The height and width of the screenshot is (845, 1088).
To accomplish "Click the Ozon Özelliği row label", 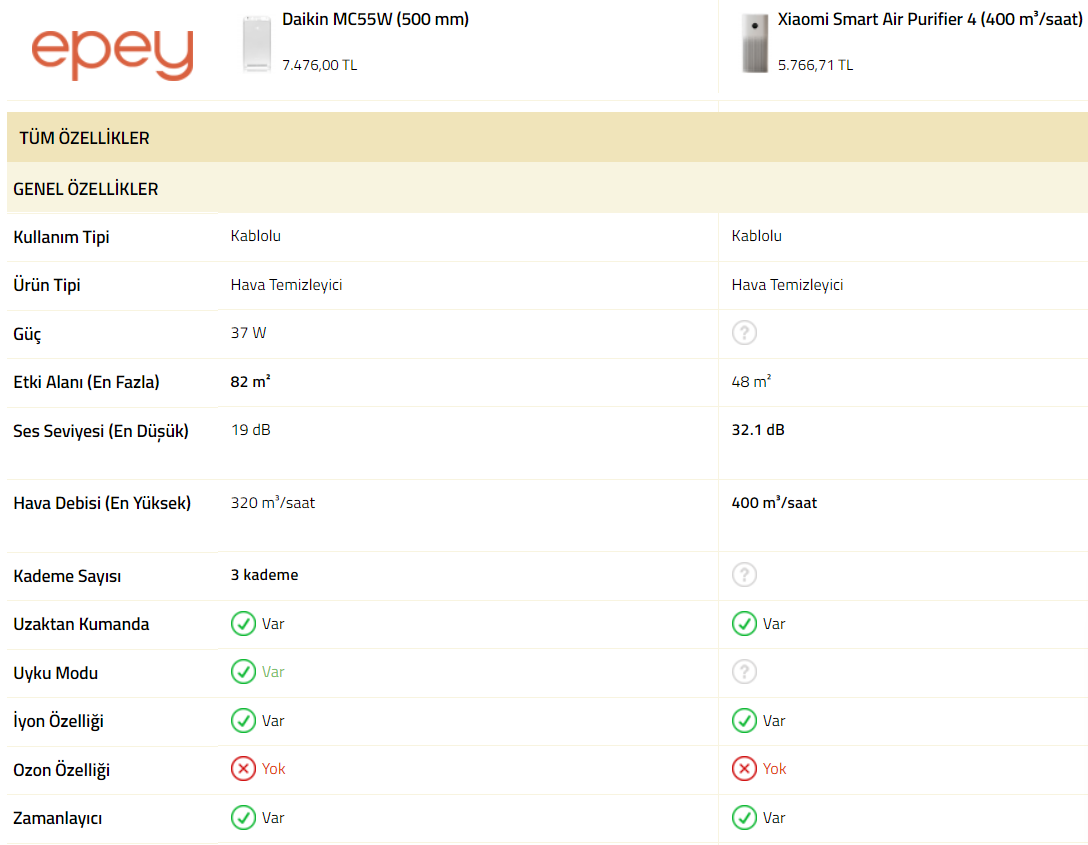I will [x=61, y=770].
